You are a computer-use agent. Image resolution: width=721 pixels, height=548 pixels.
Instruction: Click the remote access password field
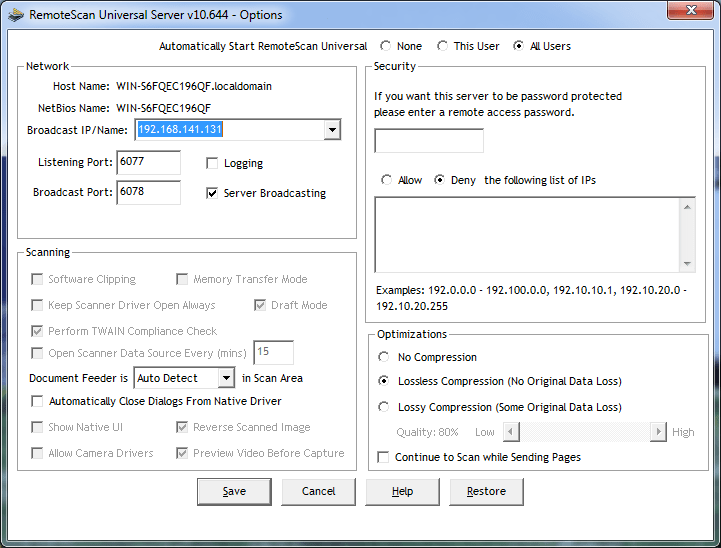pos(428,141)
